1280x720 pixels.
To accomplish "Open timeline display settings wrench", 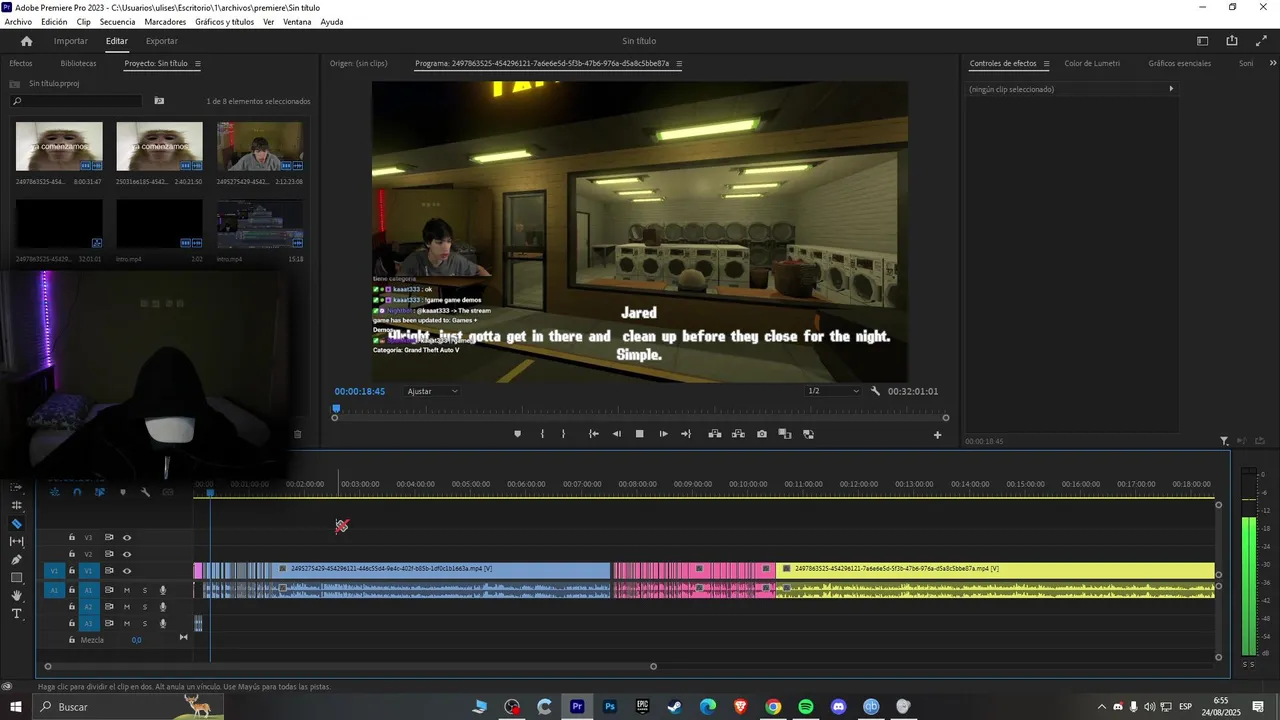I will pyautogui.click(x=145, y=492).
